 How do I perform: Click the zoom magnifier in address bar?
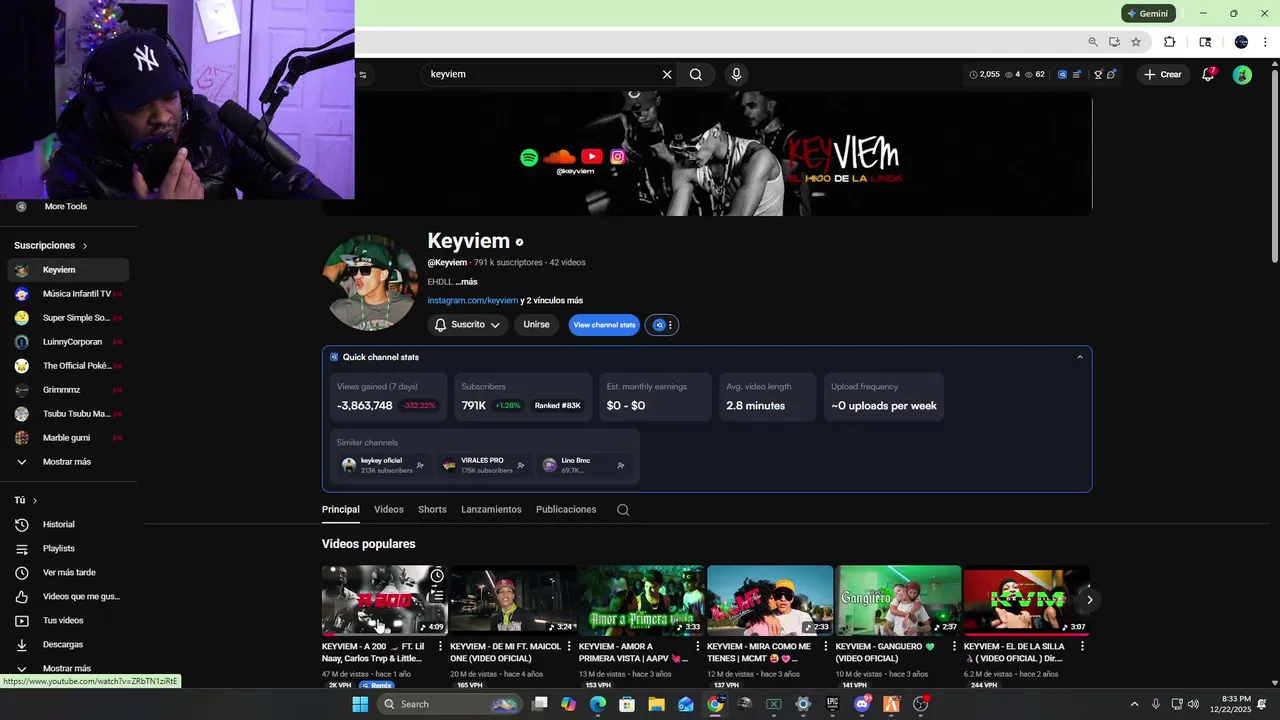[1093, 42]
